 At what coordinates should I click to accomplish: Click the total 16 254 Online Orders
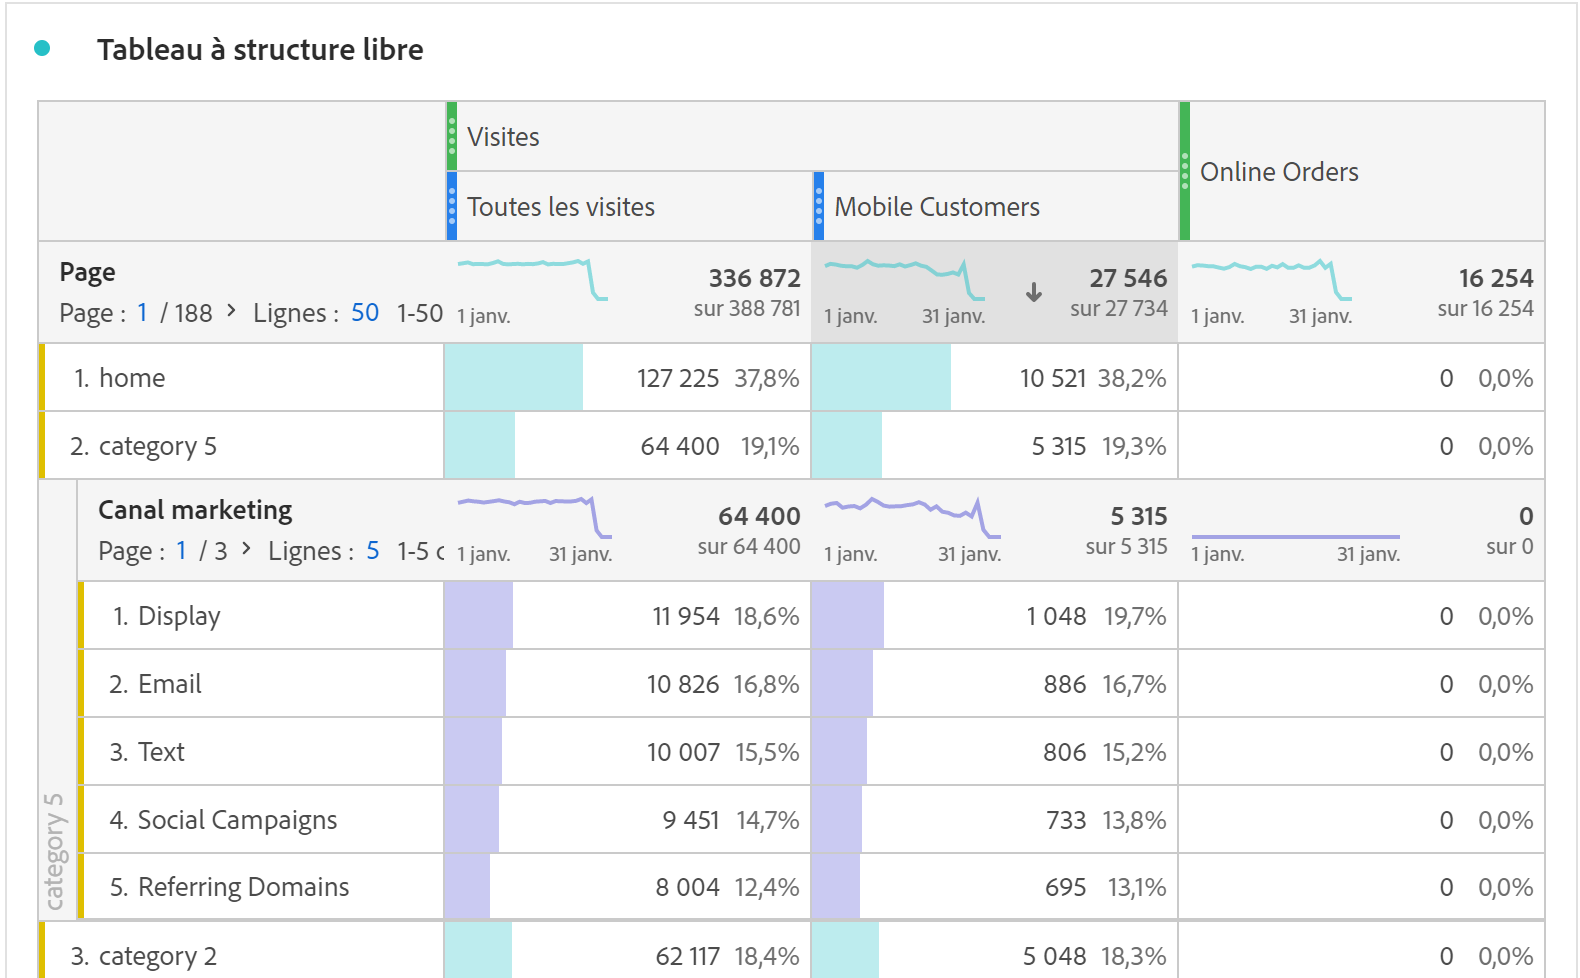click(x=1496, y=278)
